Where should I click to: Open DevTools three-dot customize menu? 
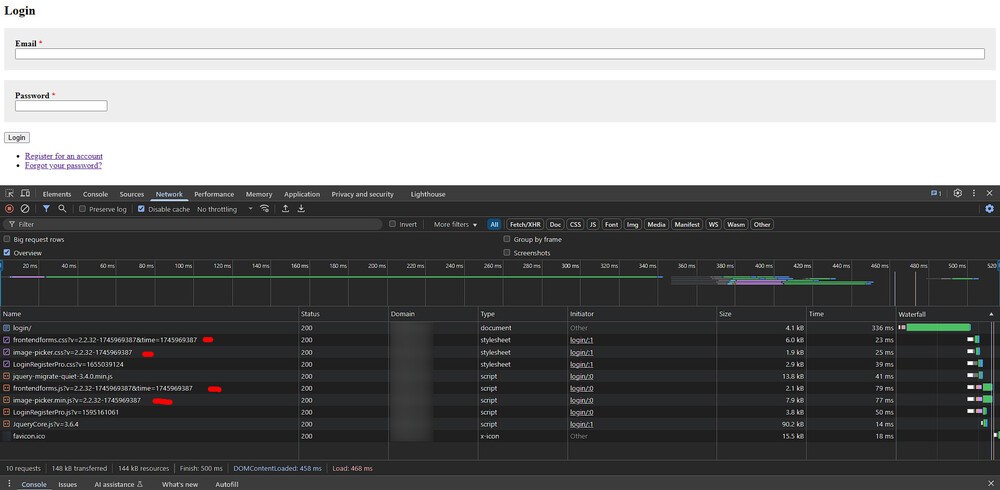(x=973, y=193)
